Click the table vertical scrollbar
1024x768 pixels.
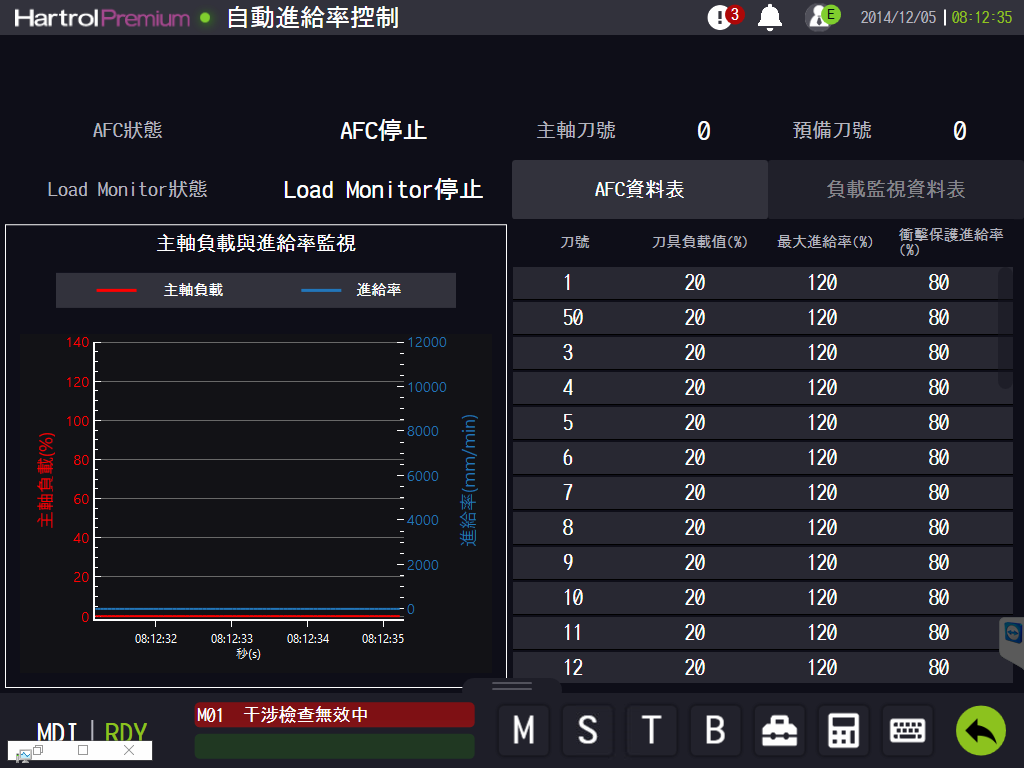pos(1005,328)
